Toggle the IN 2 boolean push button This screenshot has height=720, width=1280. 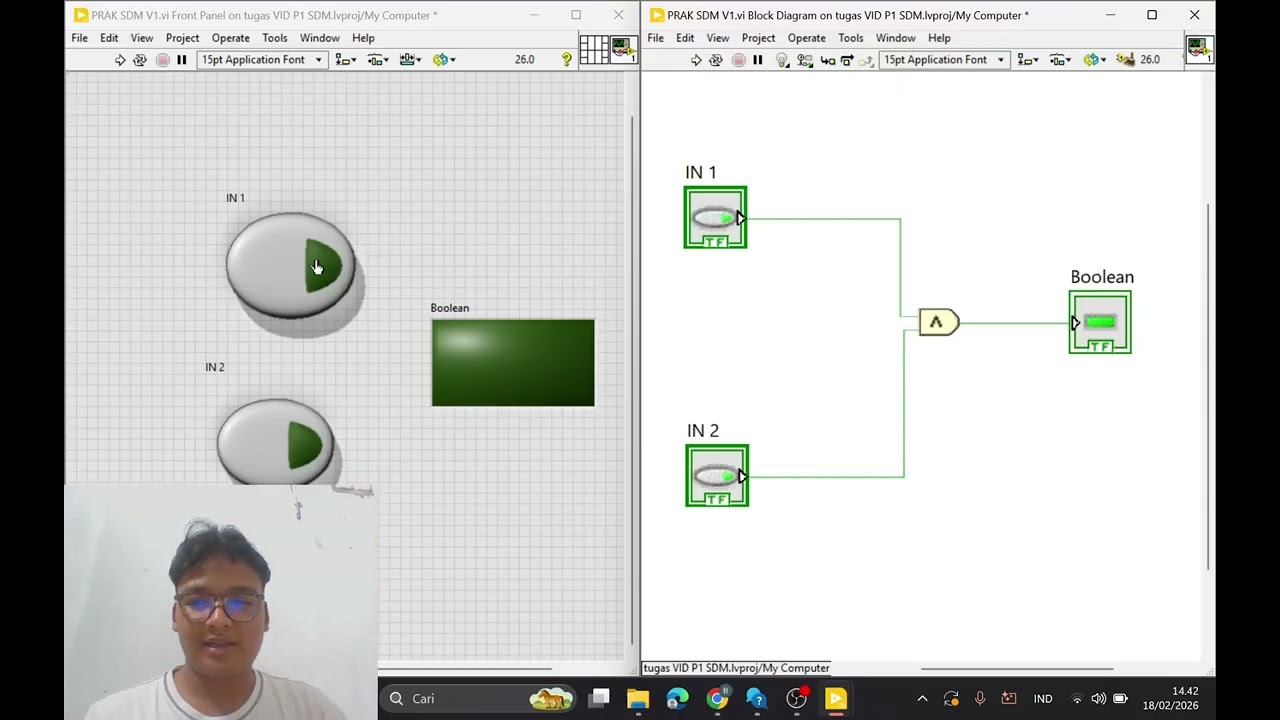(276, 442)
